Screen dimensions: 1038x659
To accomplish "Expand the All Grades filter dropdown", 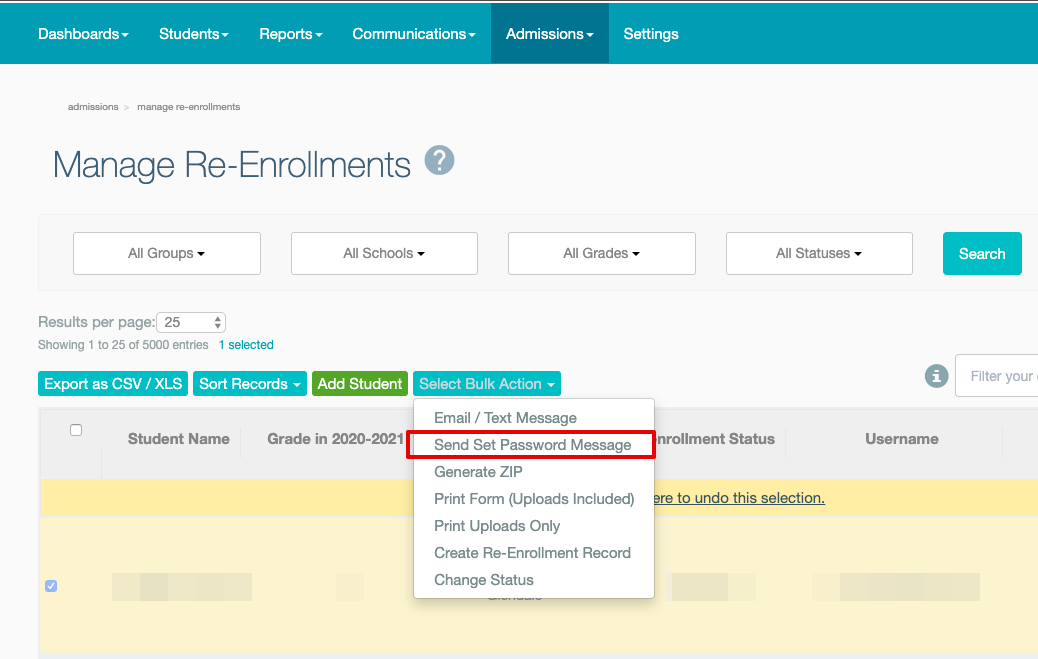I will click(602, 254).
